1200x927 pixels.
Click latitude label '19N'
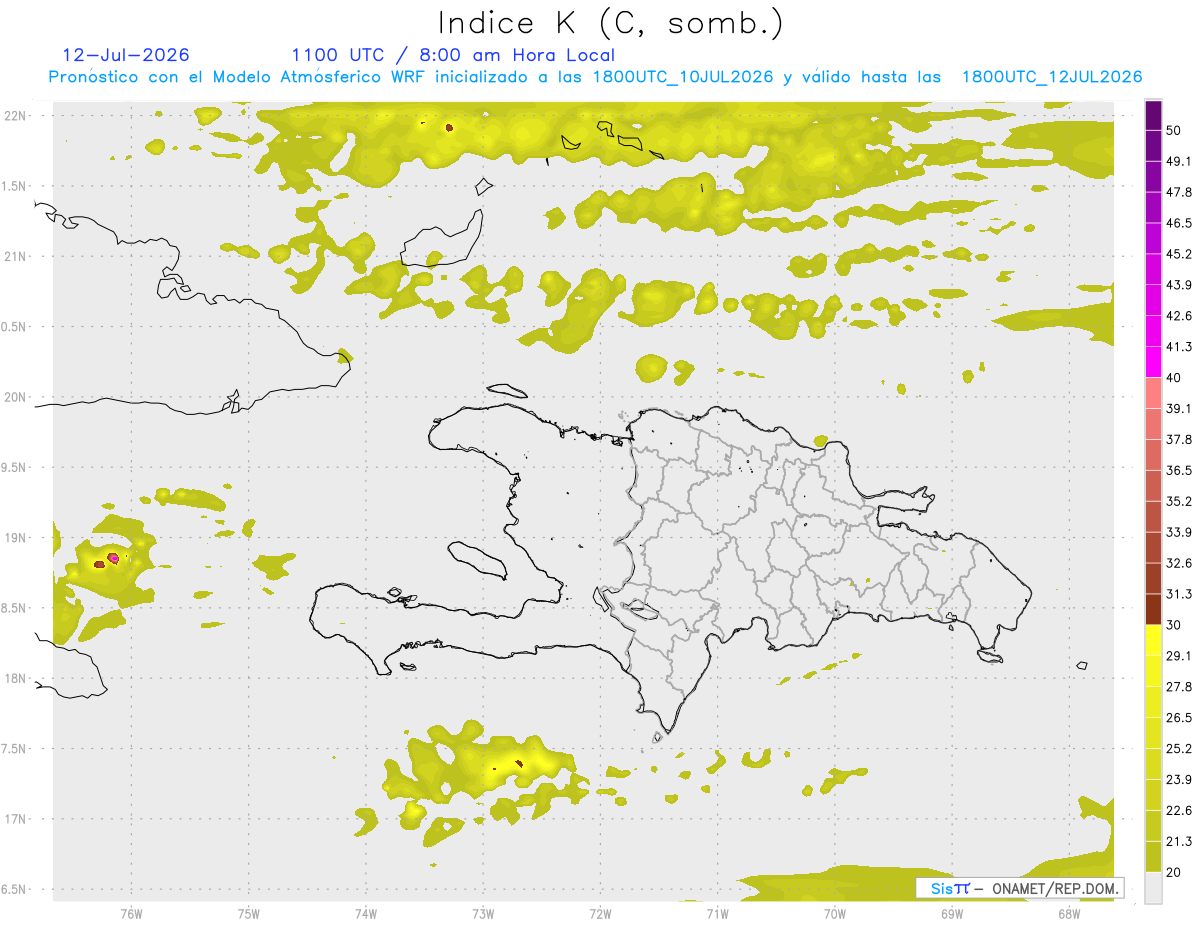[16, 538]
